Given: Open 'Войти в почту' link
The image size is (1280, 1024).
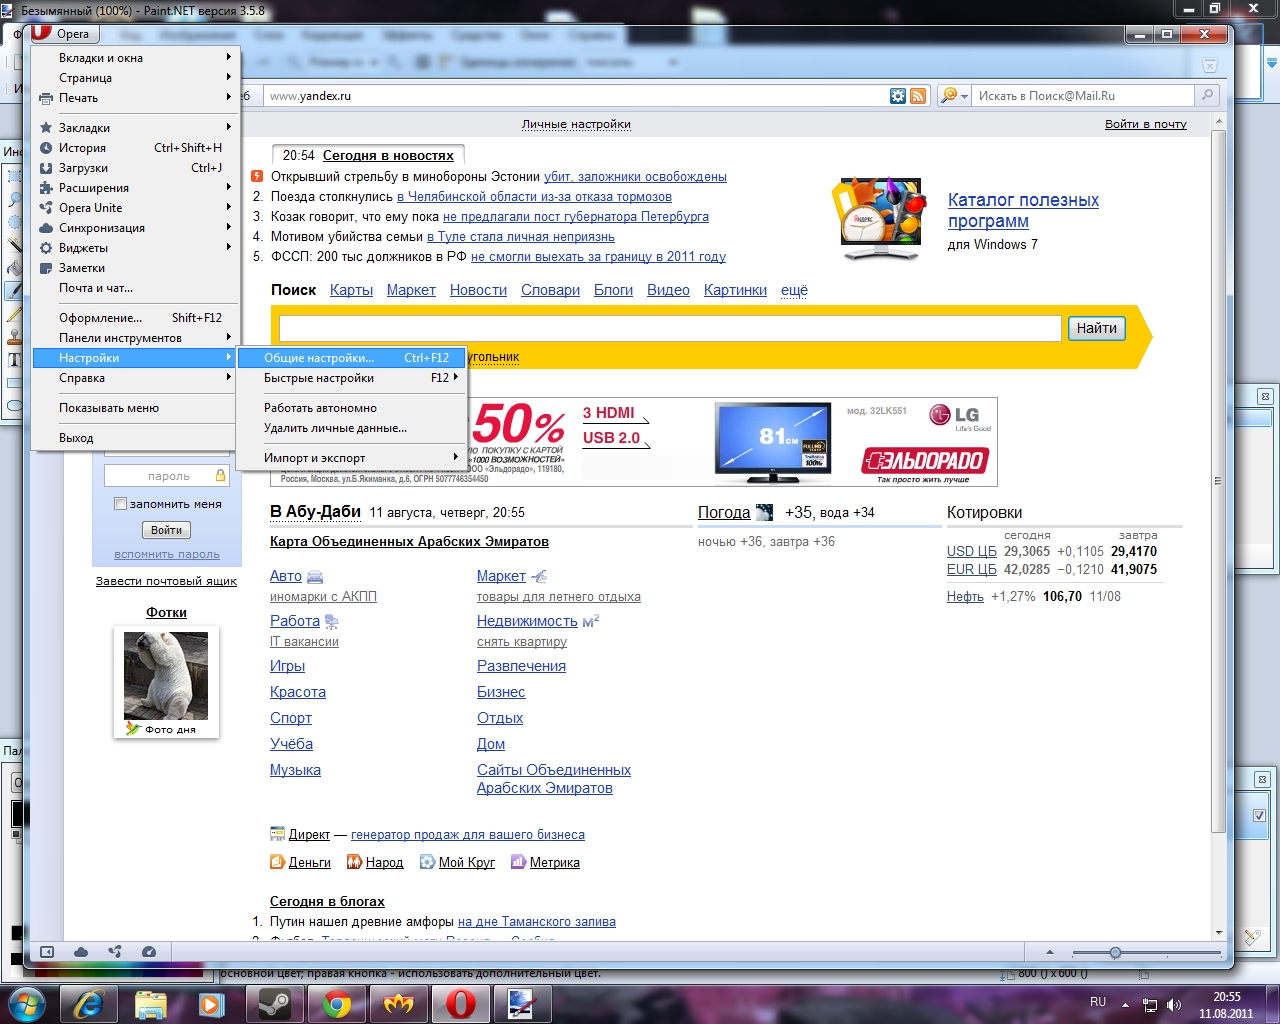Looking at the screenshot, I should [x=1146, y=124].
